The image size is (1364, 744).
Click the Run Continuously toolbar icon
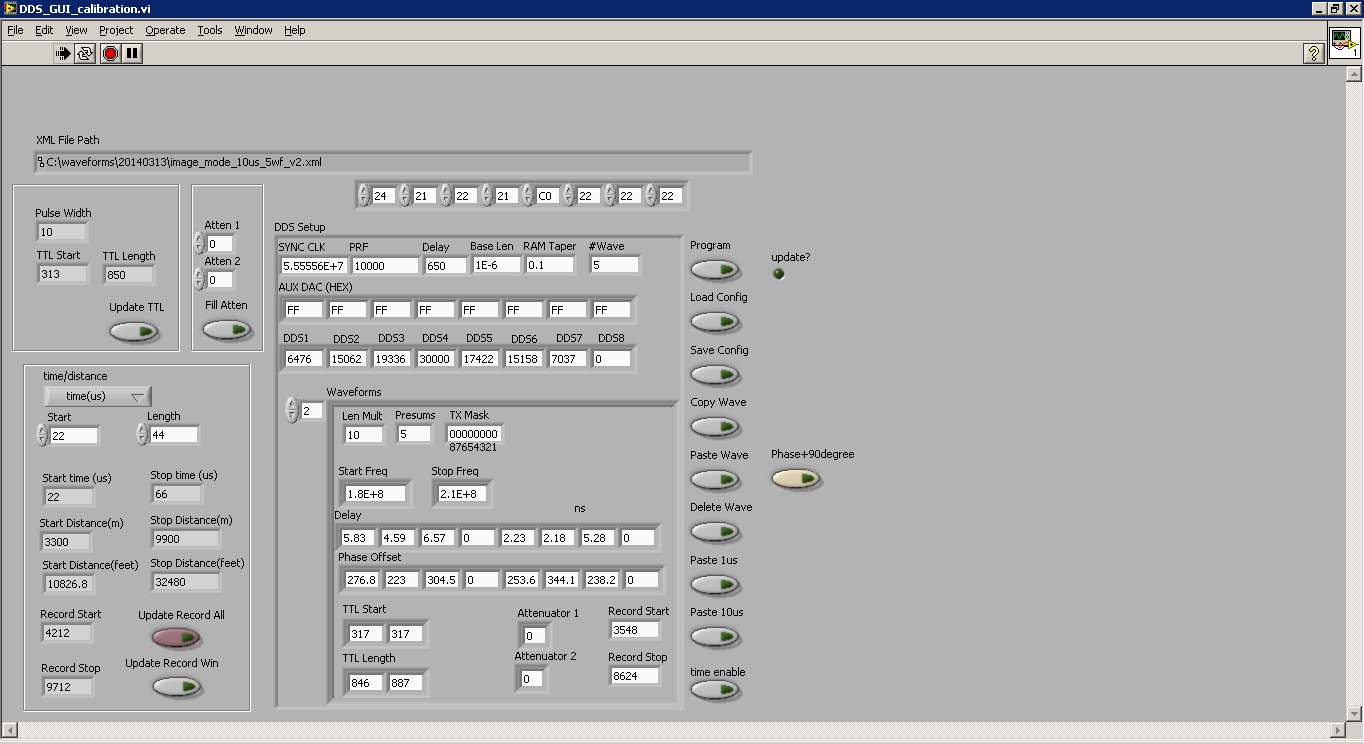pyautogui.click(x=85, y=53)
